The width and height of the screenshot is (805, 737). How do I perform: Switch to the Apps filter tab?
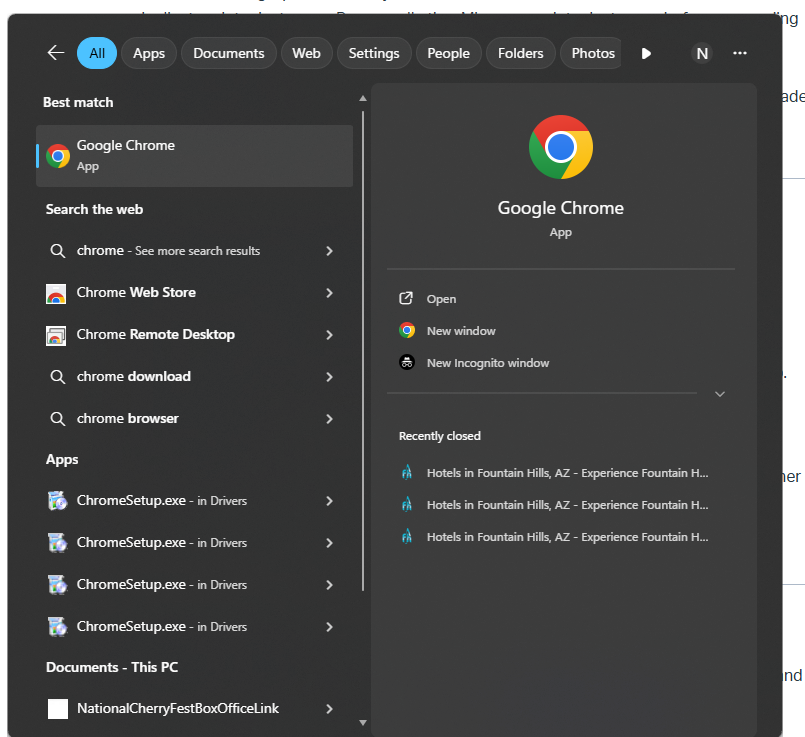(149, 53)
